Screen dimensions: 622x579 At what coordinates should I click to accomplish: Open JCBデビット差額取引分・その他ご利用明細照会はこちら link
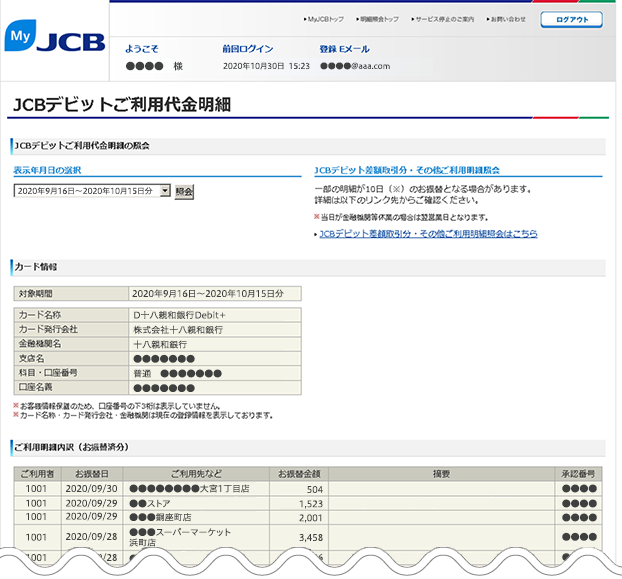click(x=428, y=234)
